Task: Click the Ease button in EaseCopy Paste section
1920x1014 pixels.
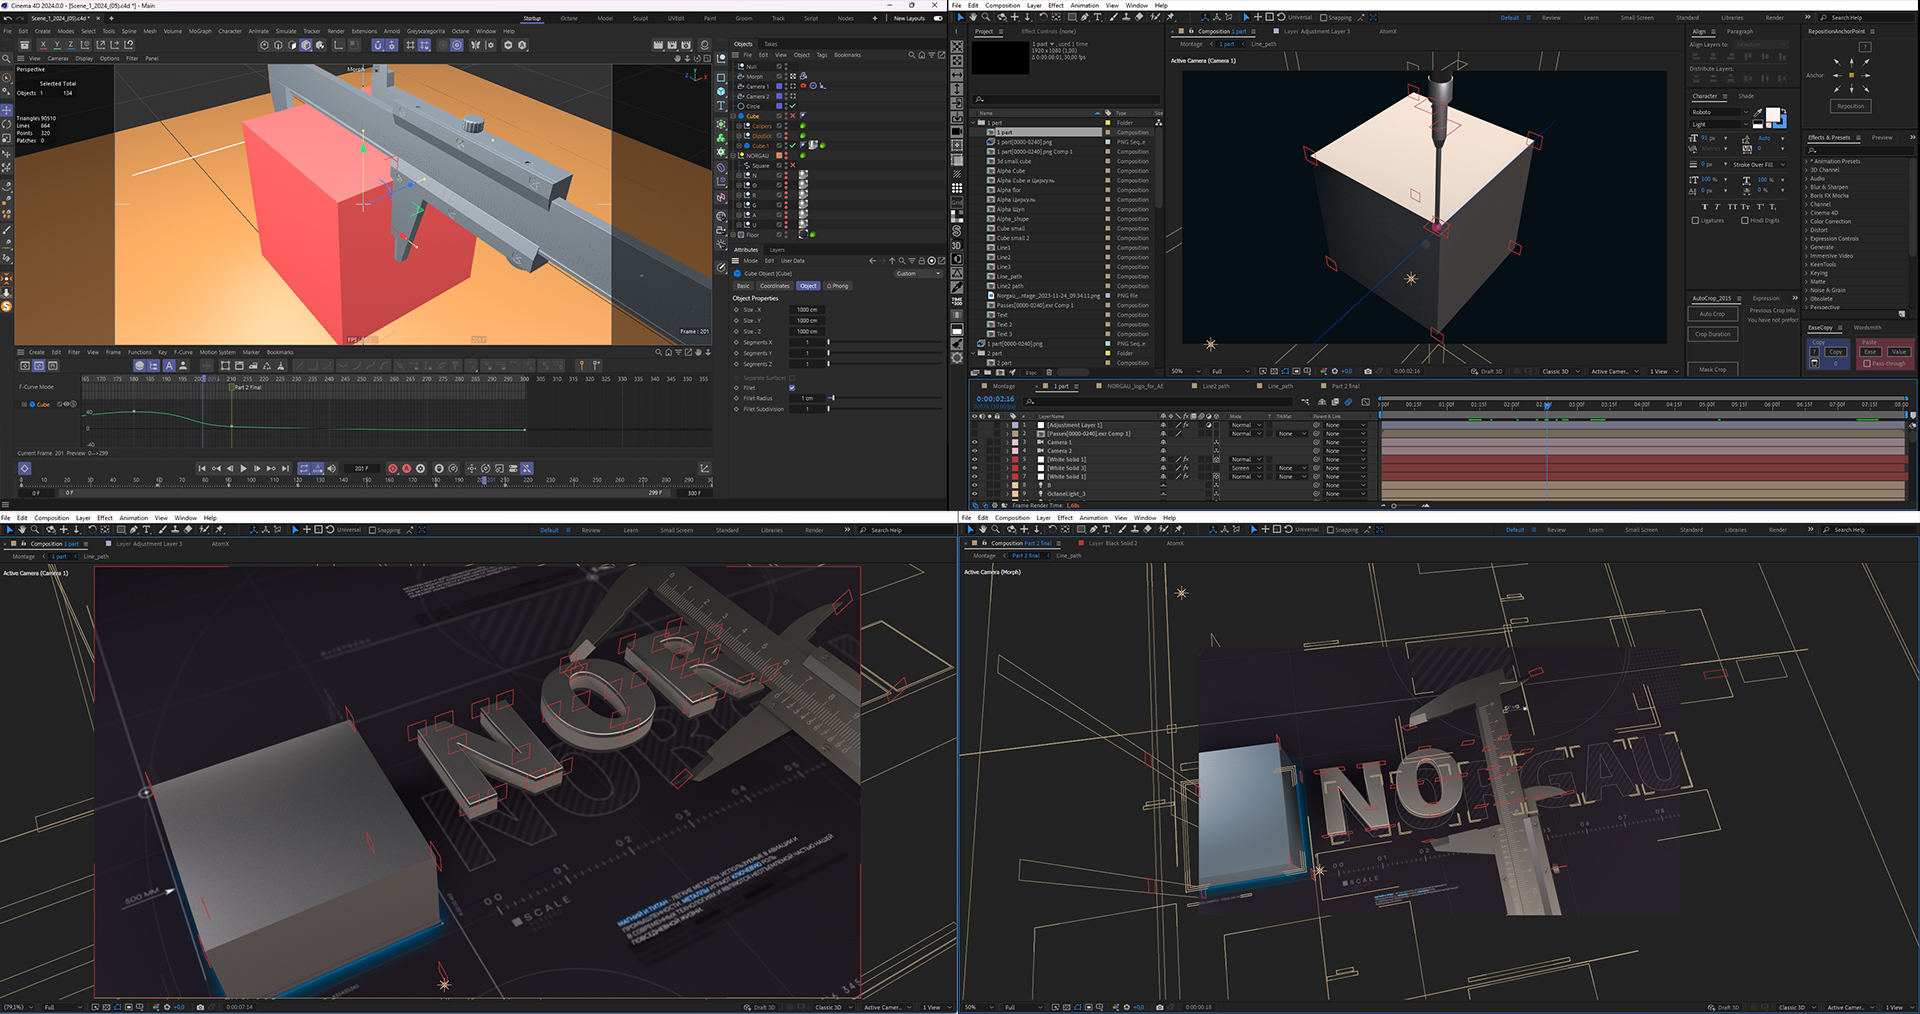Action: [1869, 352]
